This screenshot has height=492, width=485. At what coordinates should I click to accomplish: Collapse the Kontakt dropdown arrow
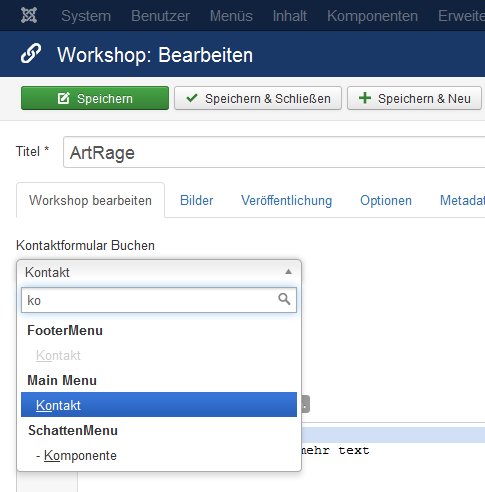(x=288, y=272)
